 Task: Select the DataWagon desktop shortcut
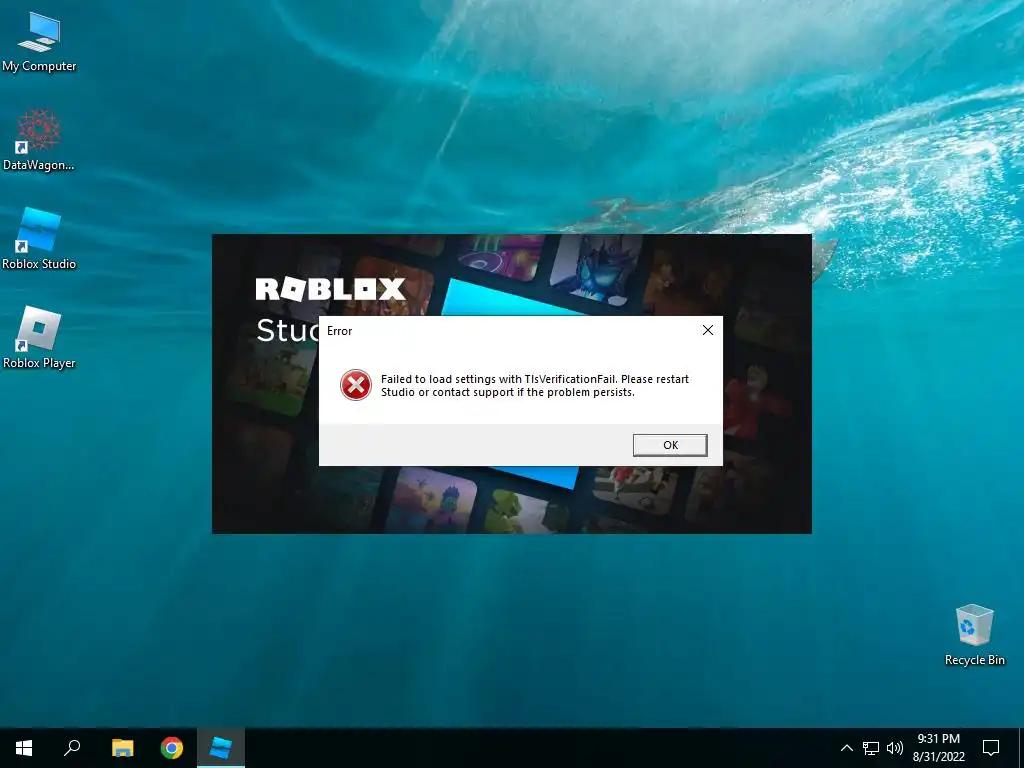pos(39,140)
